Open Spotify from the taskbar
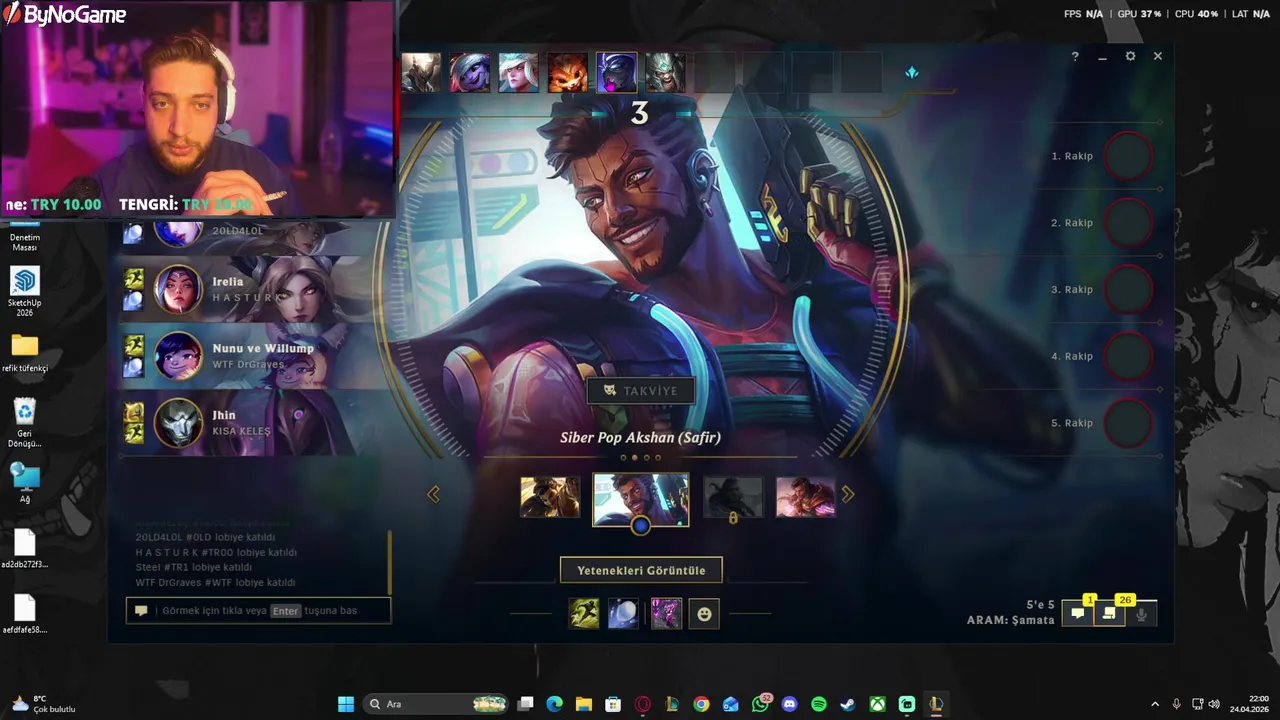 click(x=819, y=704)
